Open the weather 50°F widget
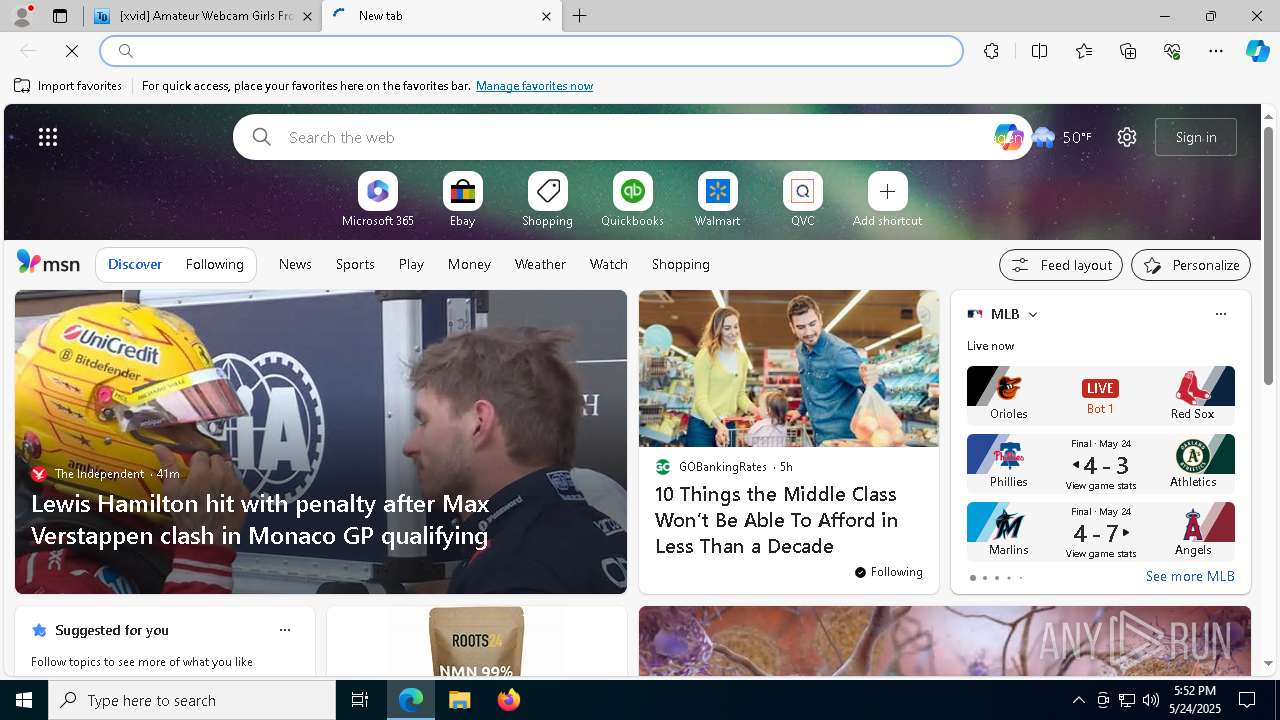1280x720 pixels. pos(1063,137)
